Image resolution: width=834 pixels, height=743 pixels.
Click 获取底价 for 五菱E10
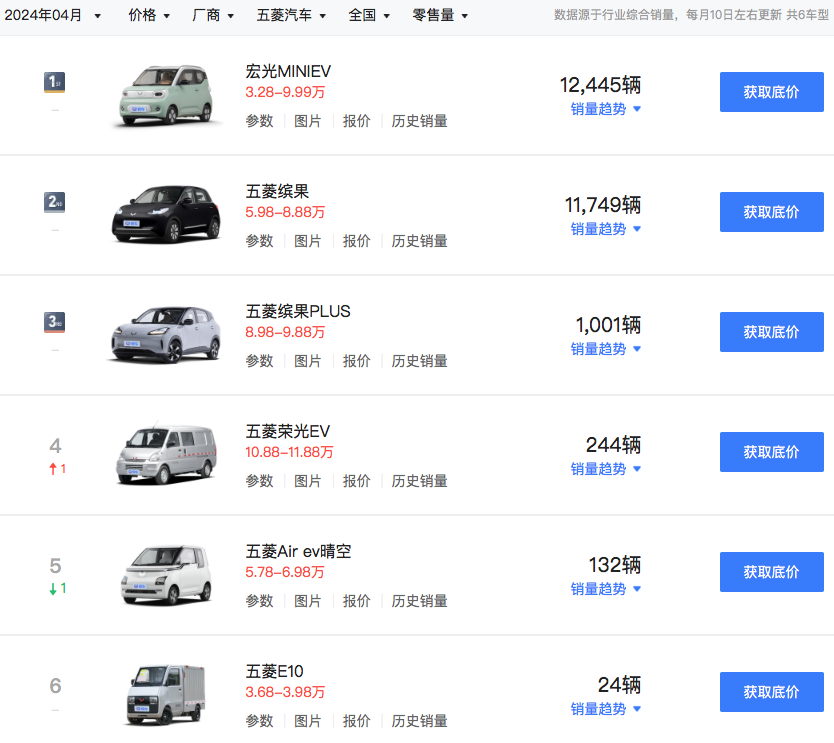pyautogui.click(x=772, y=692)
